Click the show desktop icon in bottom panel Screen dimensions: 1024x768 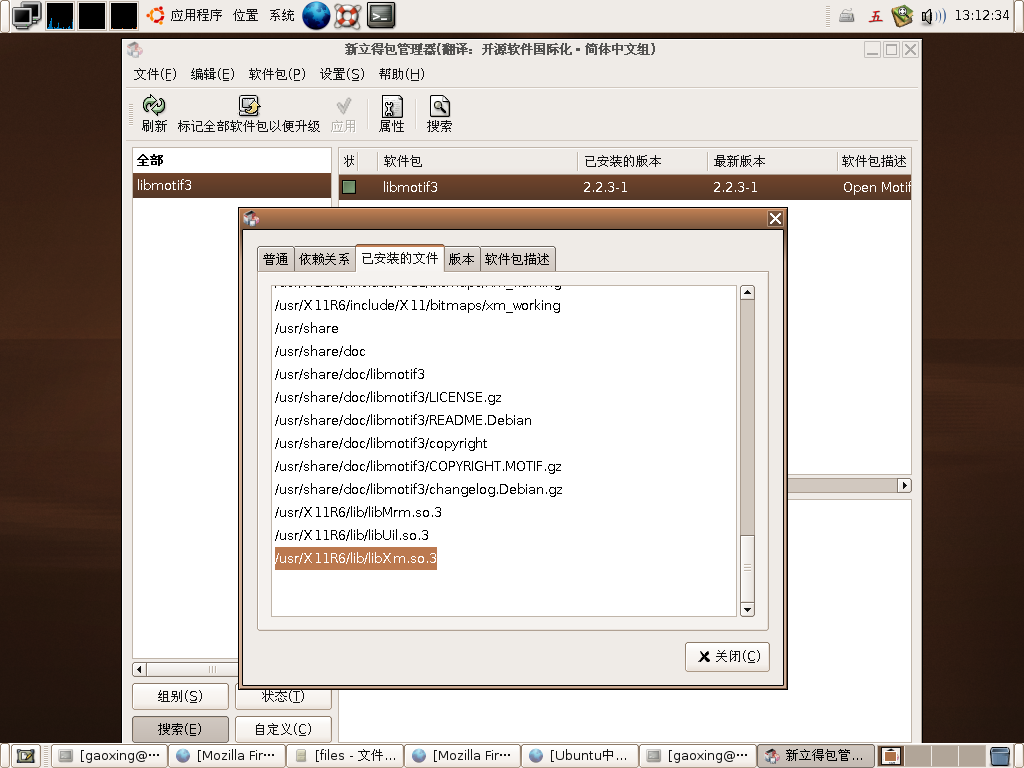[25, 756]
